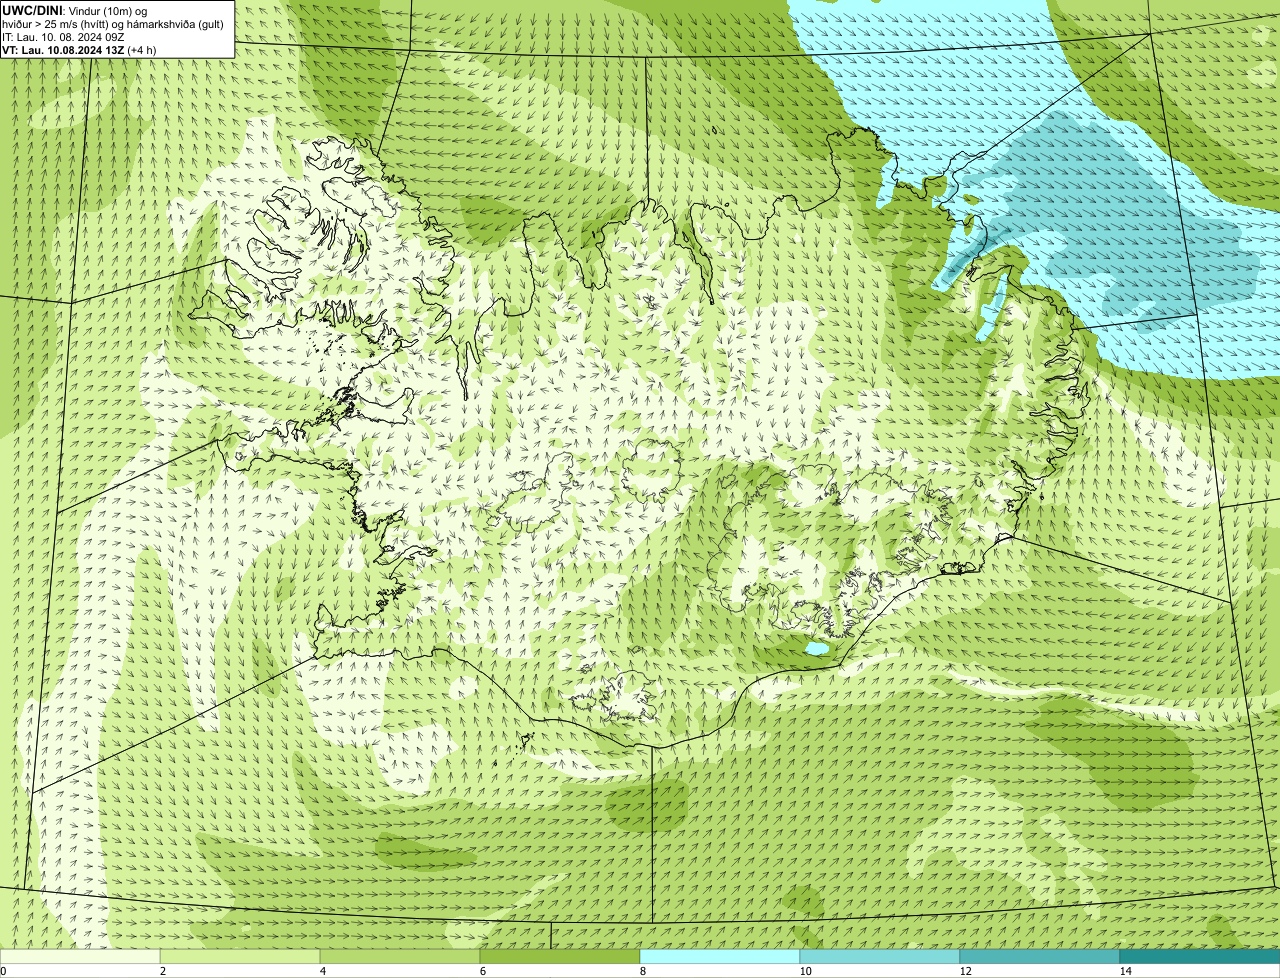This screenshot has height=978, width=1280.
Task: Click the 2–4 m/s light green legend swatch
Action: tap(240, 956)
